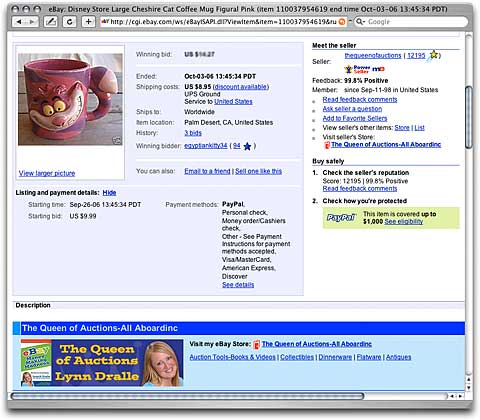
Task: Click the winning bid amount 'US $16.27'
Action: click(199, 54)
